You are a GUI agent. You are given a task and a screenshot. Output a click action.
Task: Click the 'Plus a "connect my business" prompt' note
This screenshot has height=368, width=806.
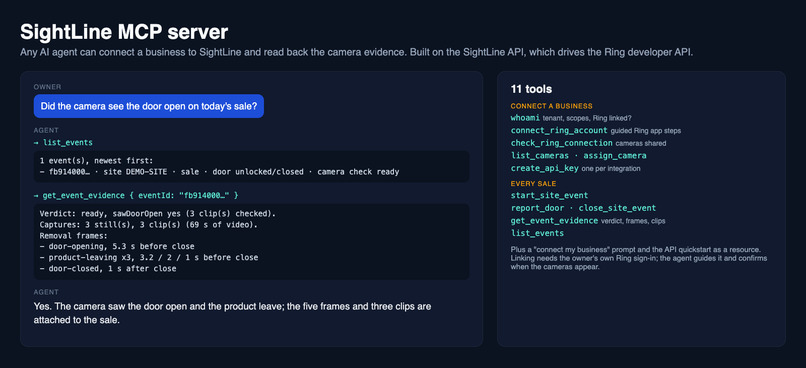click(x=639, y=258)
